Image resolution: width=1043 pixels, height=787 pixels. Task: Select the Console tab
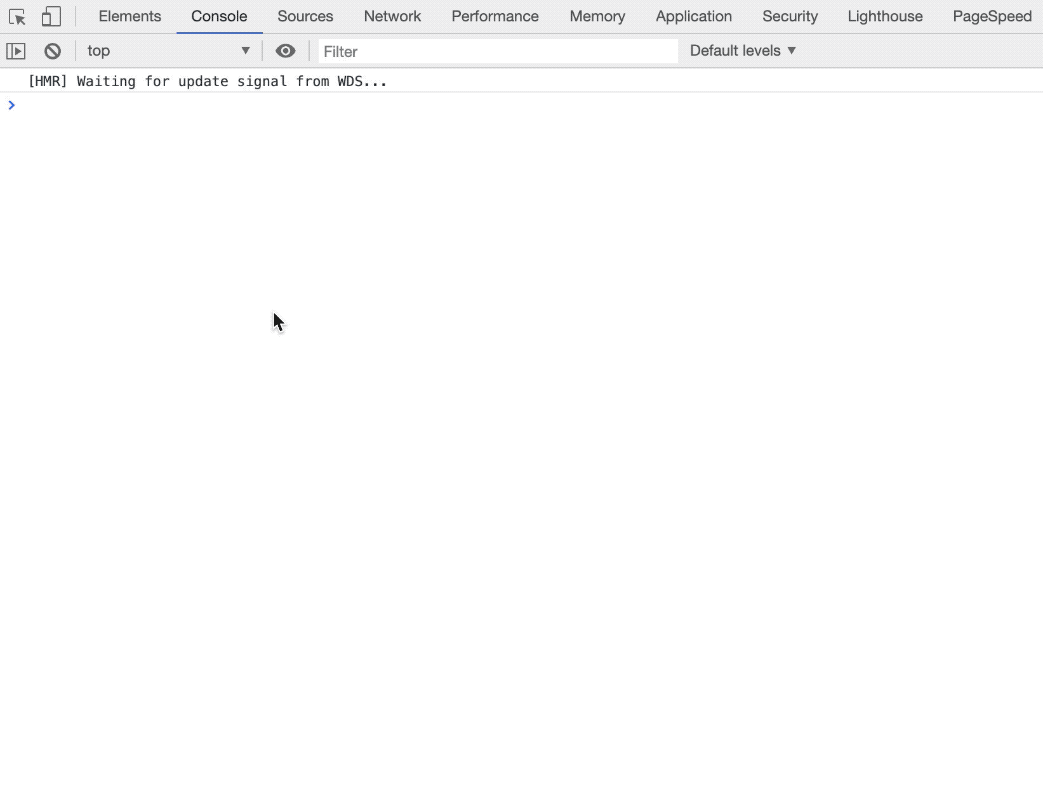[x=219, y=17]
